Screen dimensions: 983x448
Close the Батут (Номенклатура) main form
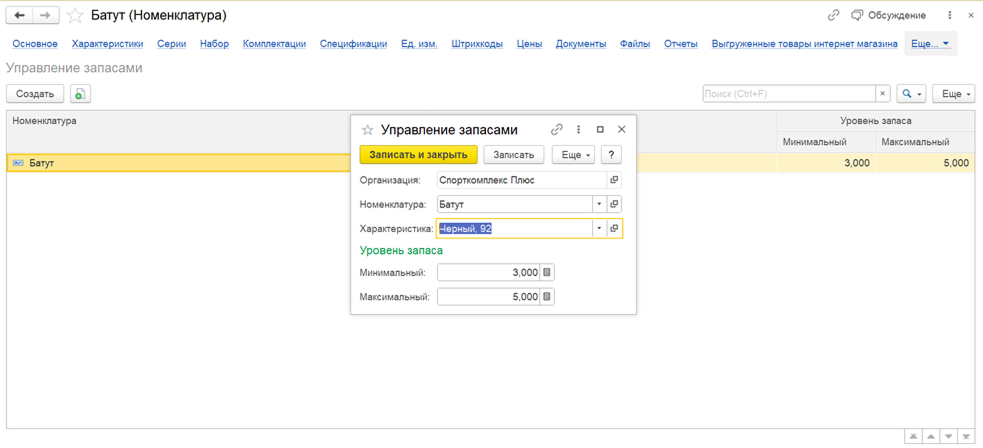click(x=969, y=15)
